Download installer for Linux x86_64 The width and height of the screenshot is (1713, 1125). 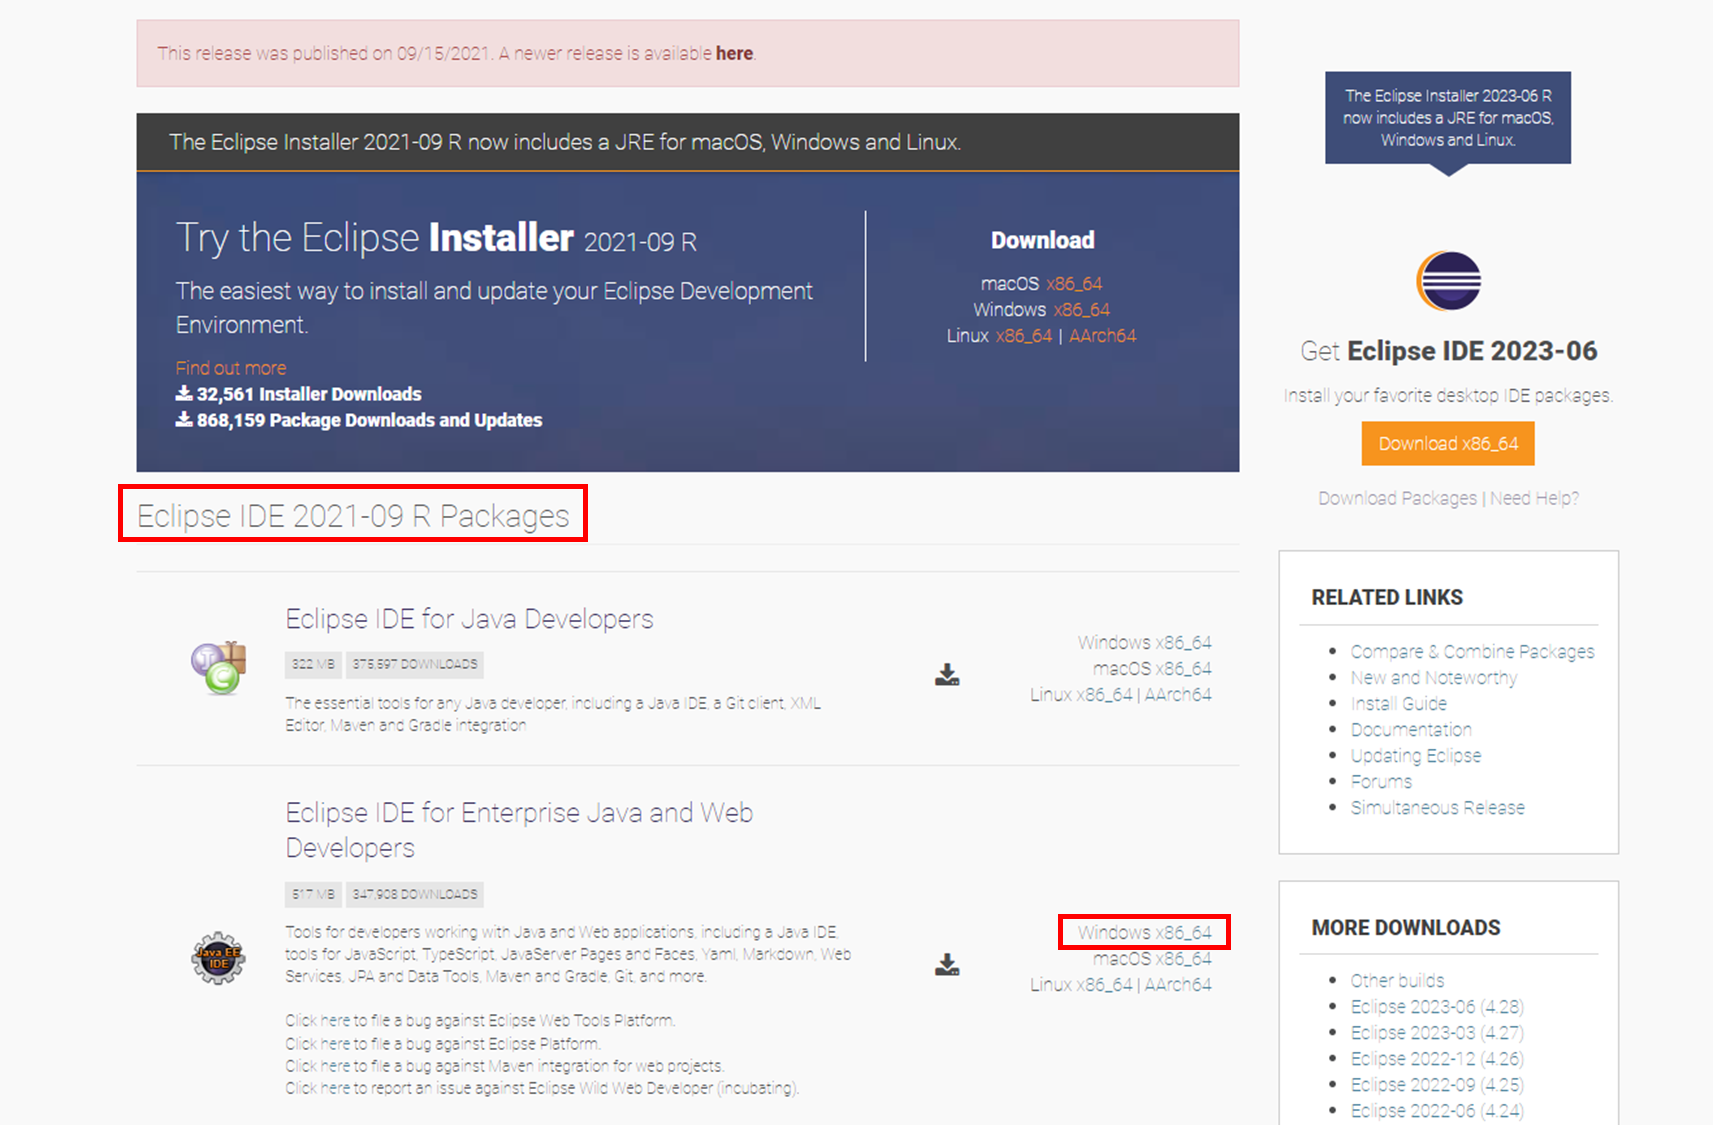(1024, 336)
